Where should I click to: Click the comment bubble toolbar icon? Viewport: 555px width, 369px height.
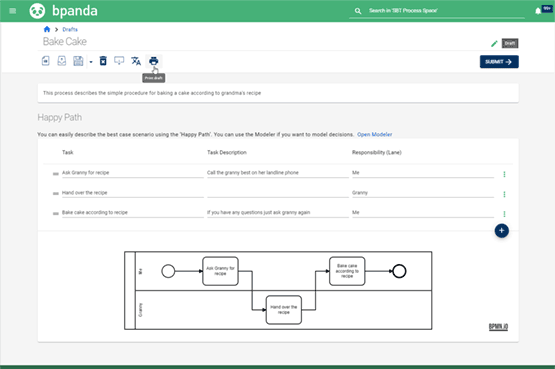119,61
